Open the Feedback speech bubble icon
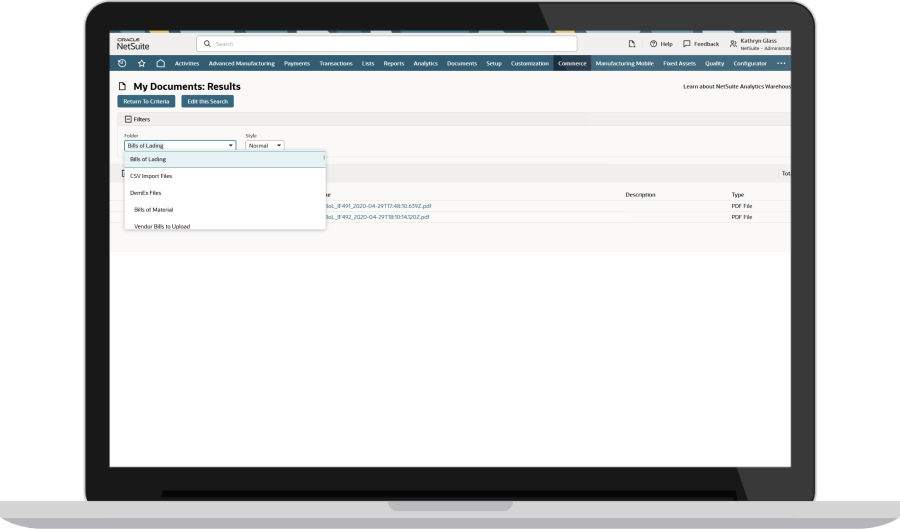This screenshot has width=900, height=529. pyautogui.click(x=687, y=44)
